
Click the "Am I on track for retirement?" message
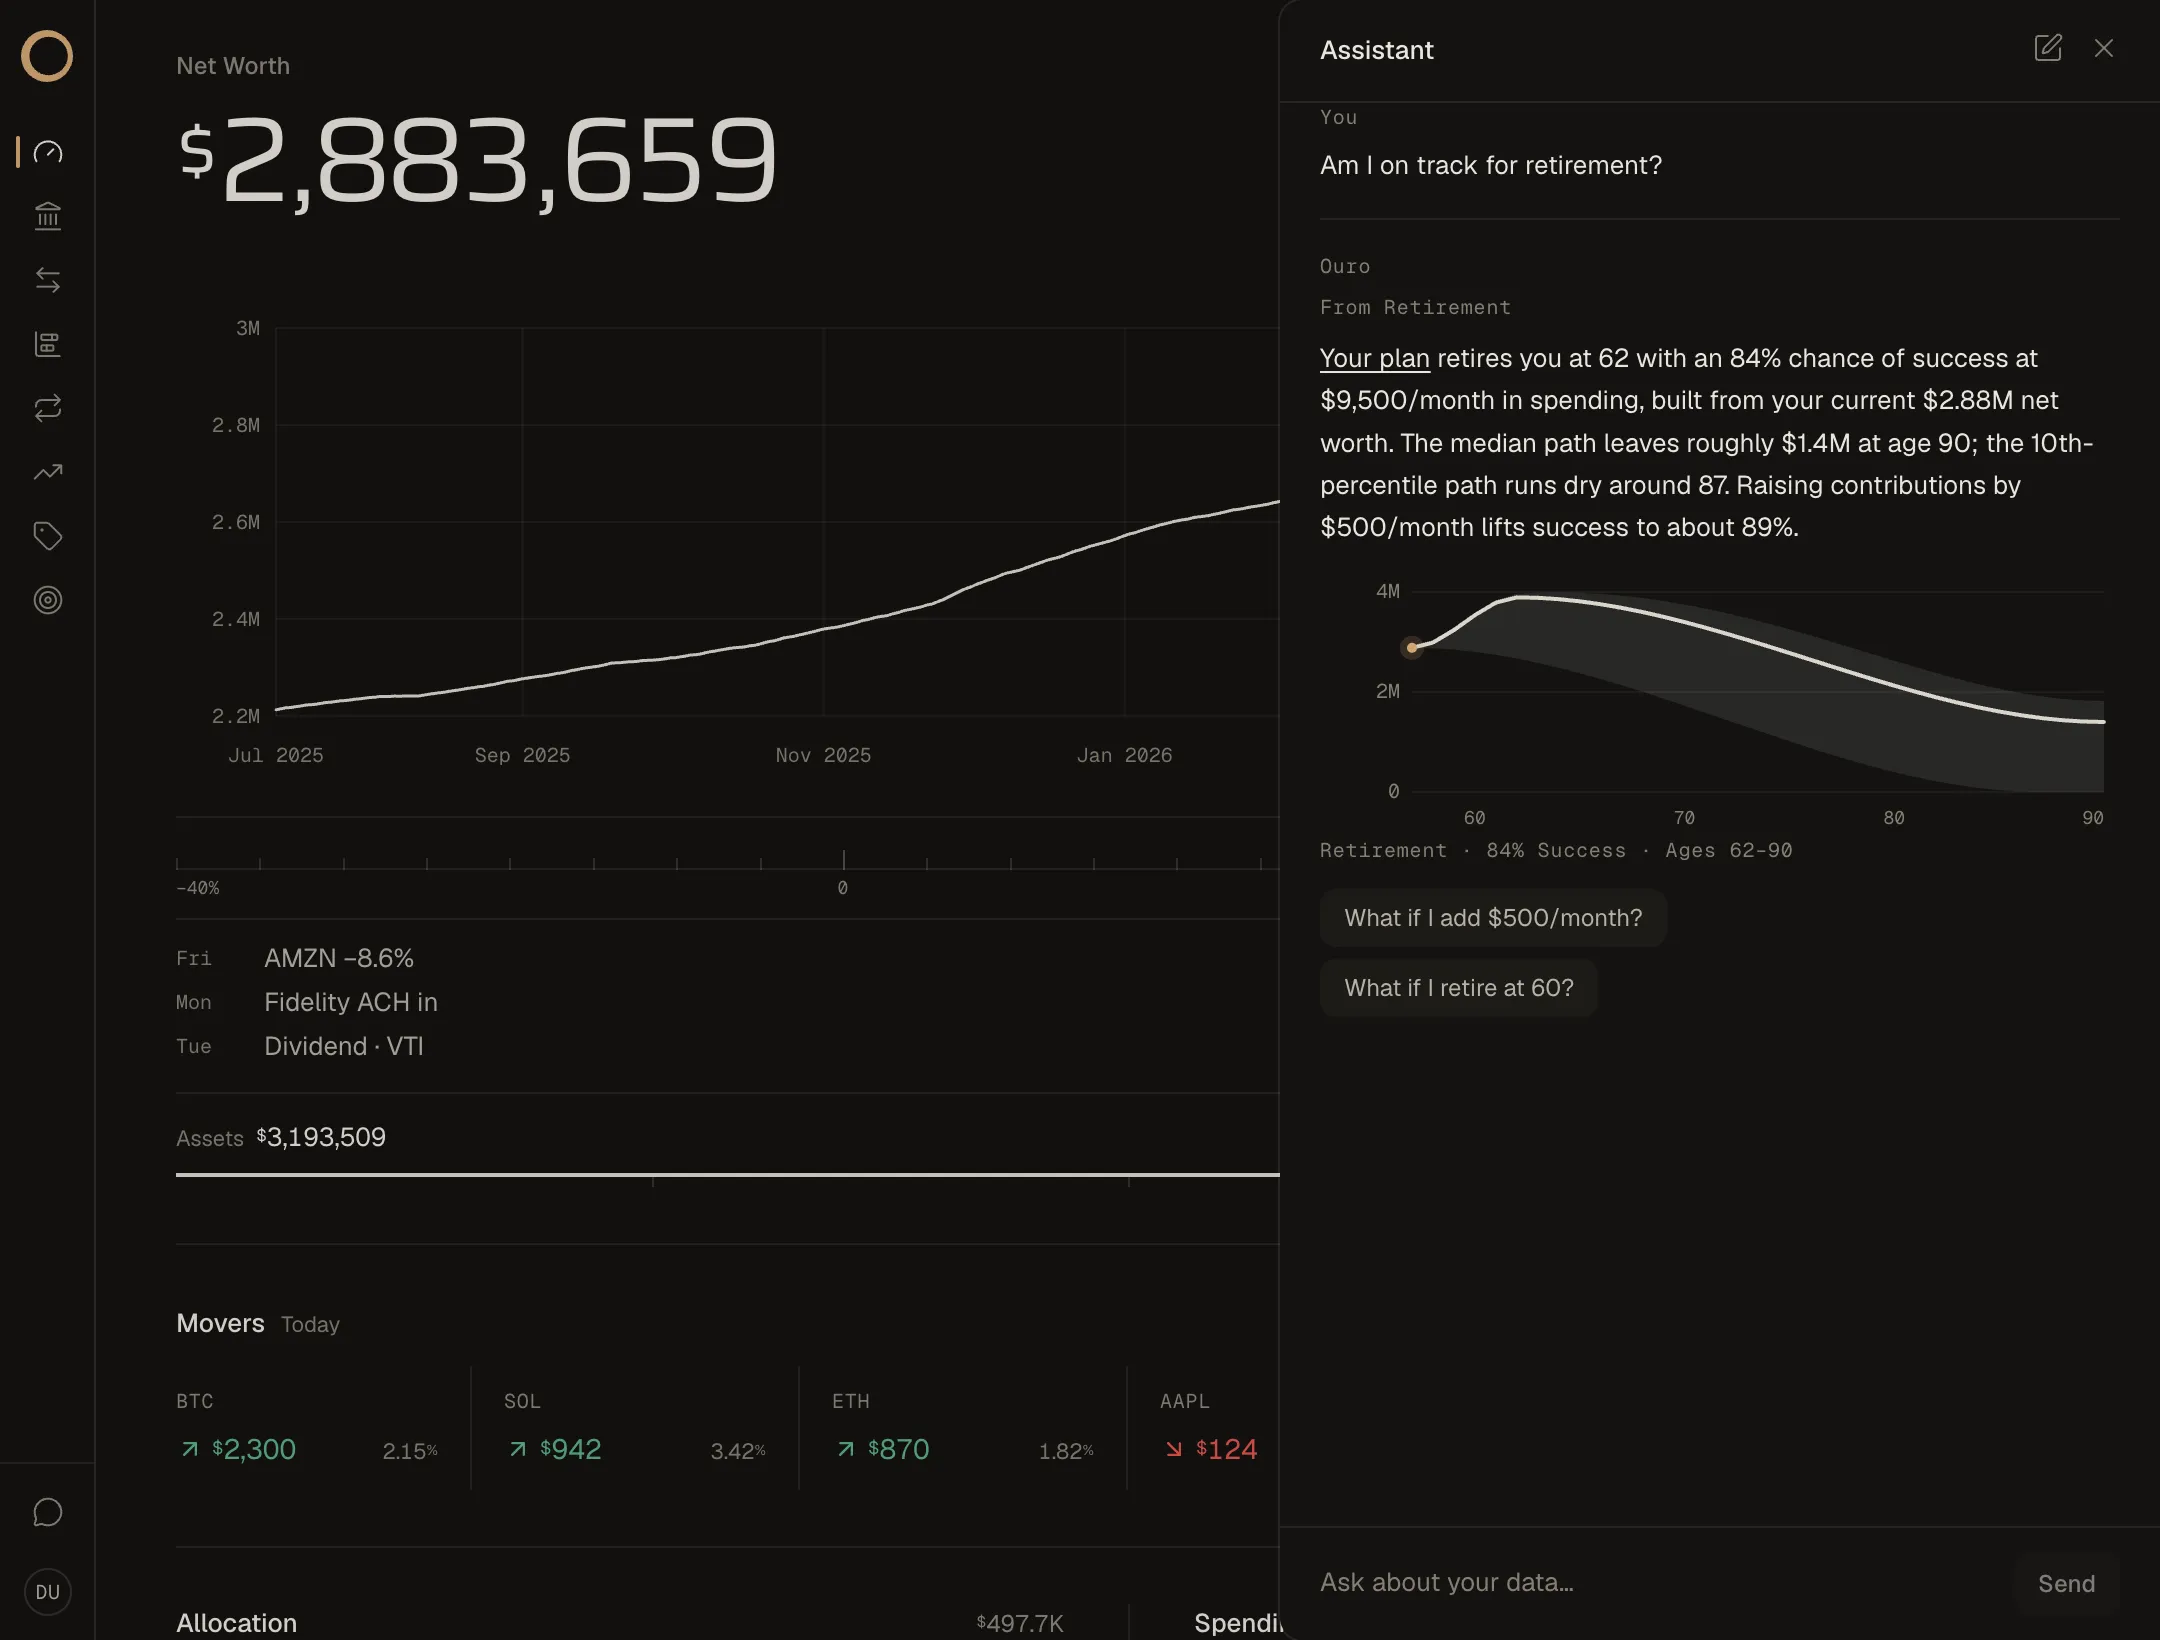coord(1490,165)
